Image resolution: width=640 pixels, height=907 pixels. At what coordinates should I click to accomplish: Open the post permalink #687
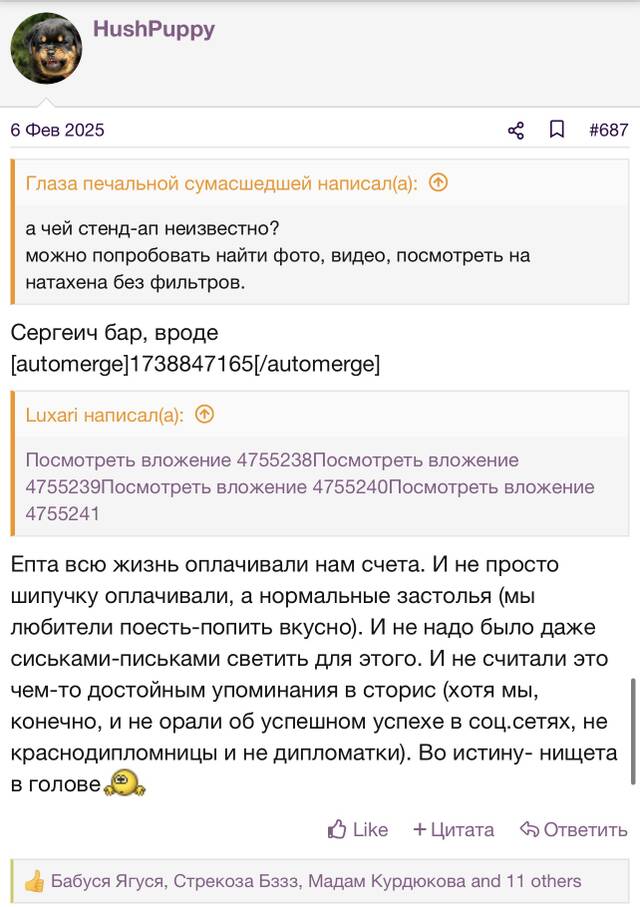pos(608,130)
